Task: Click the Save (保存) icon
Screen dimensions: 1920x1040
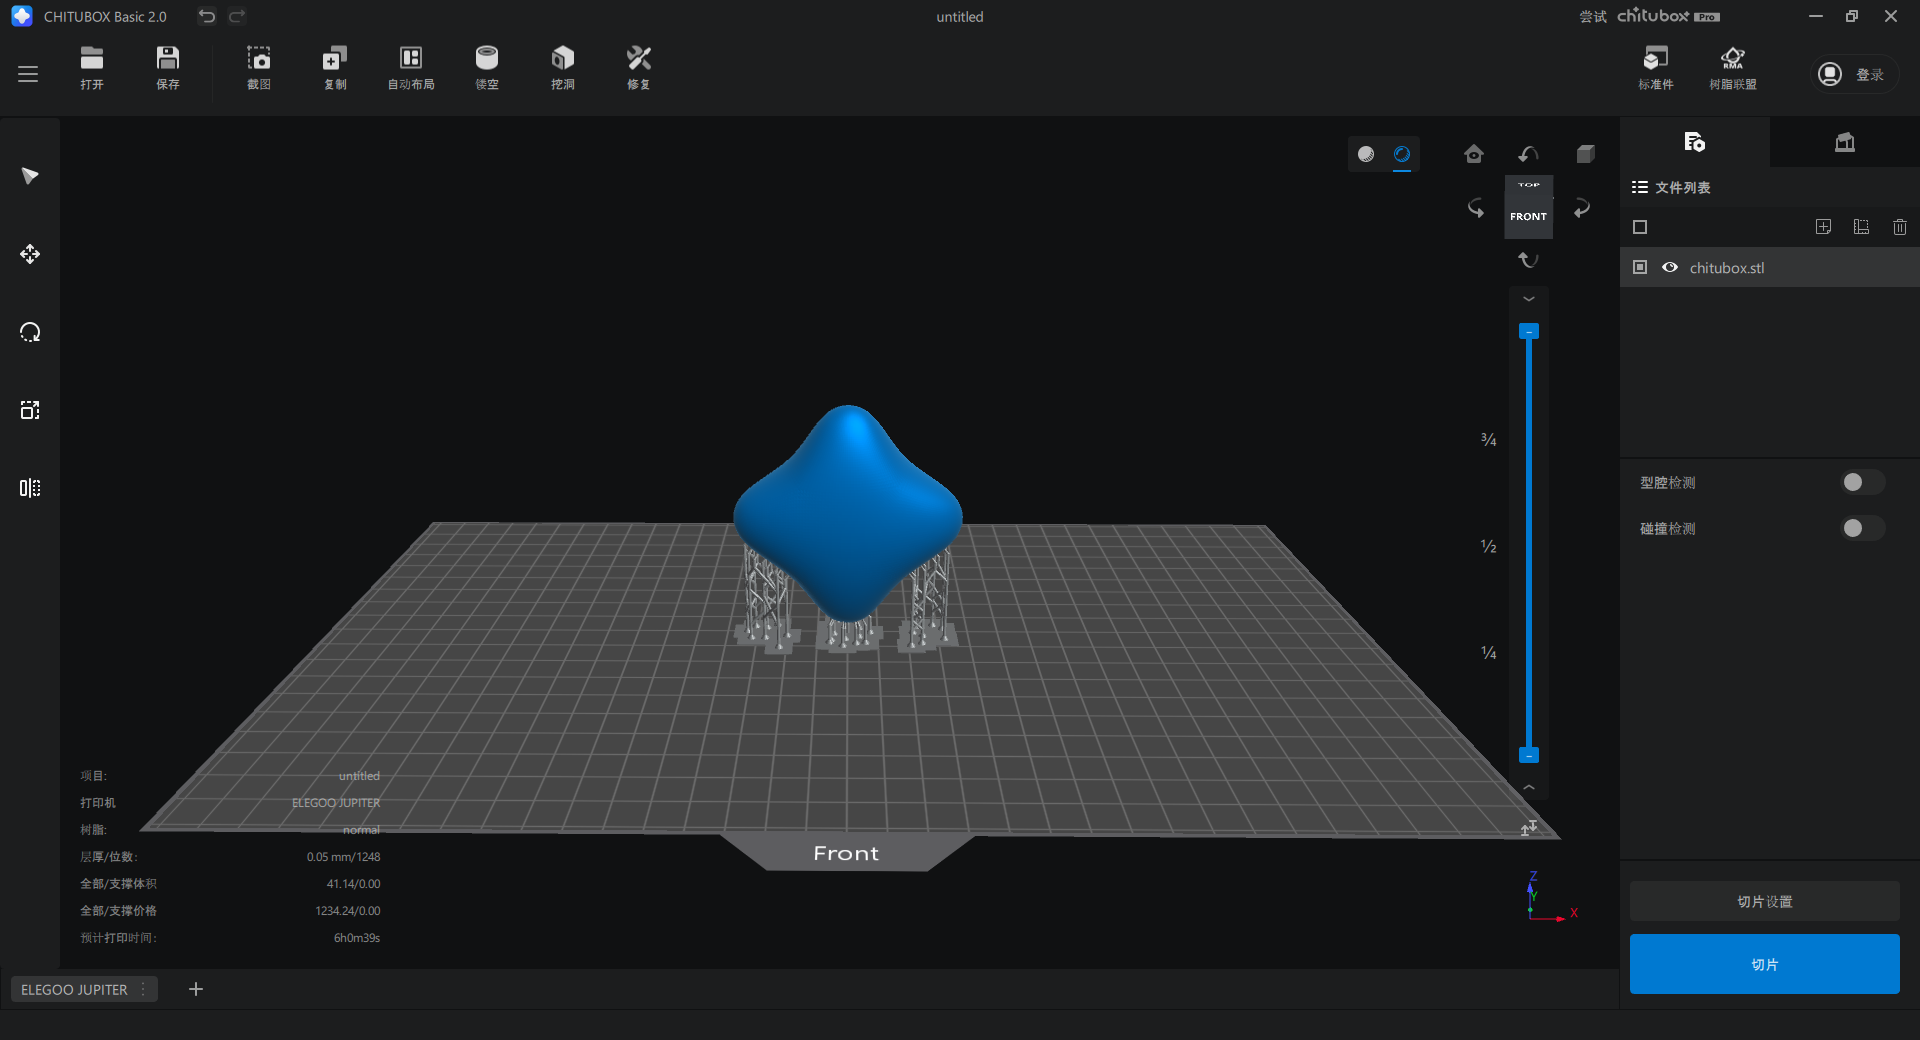Action: (x=168, y=68)
